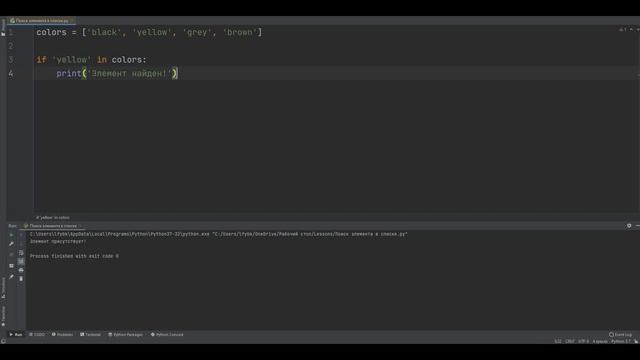Open the Event Log
640x360 pixels.
[620, 335]
